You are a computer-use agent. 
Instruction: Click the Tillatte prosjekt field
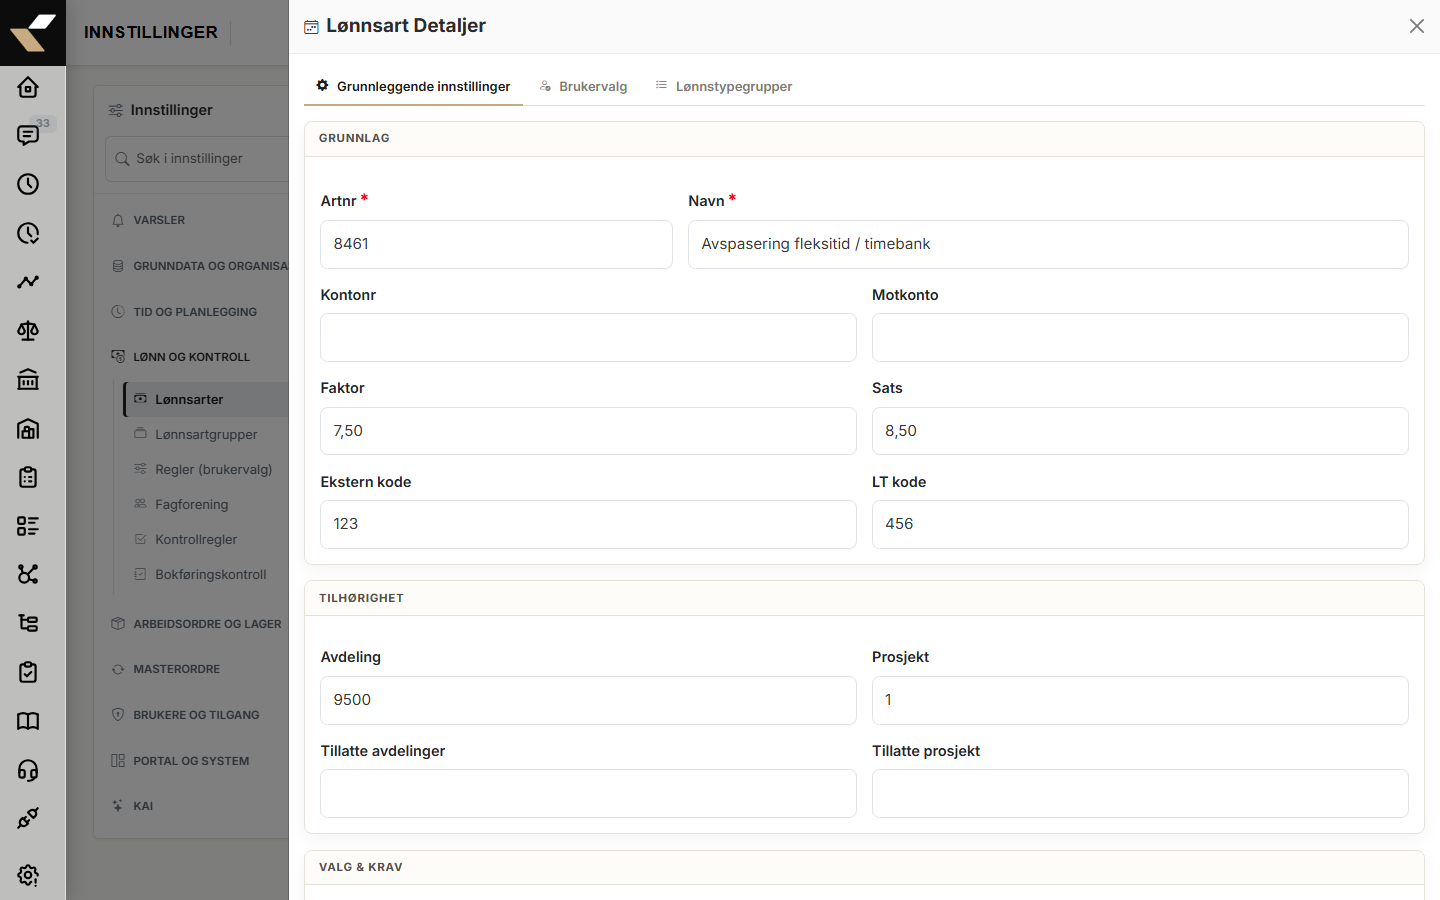point(1140,794)
